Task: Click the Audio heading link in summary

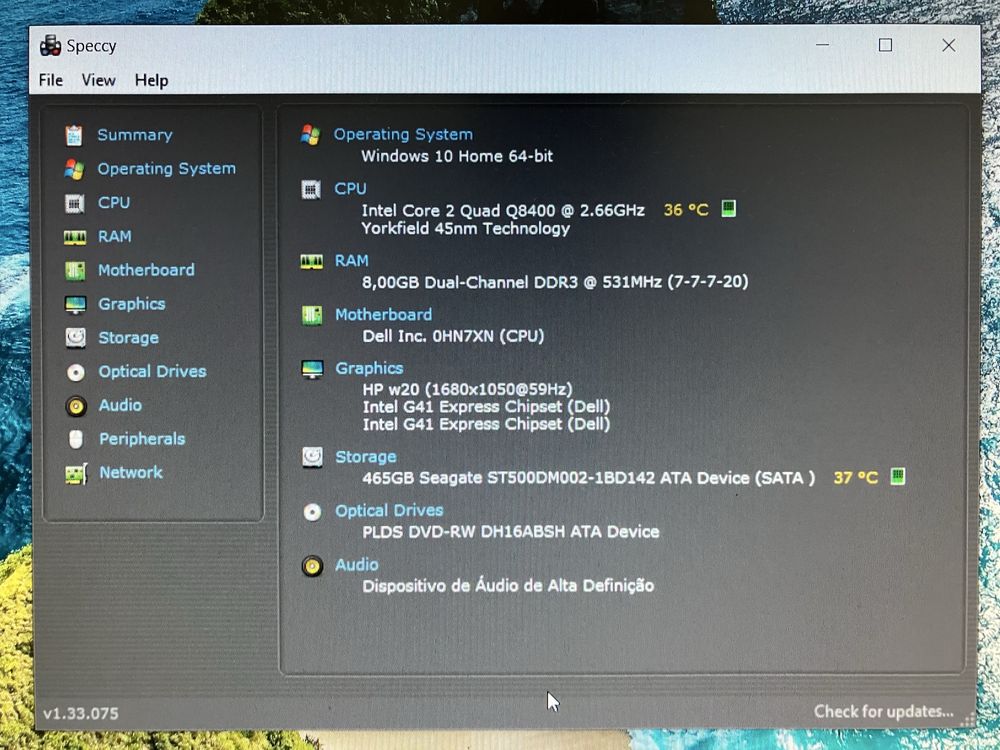Action: 357,565
